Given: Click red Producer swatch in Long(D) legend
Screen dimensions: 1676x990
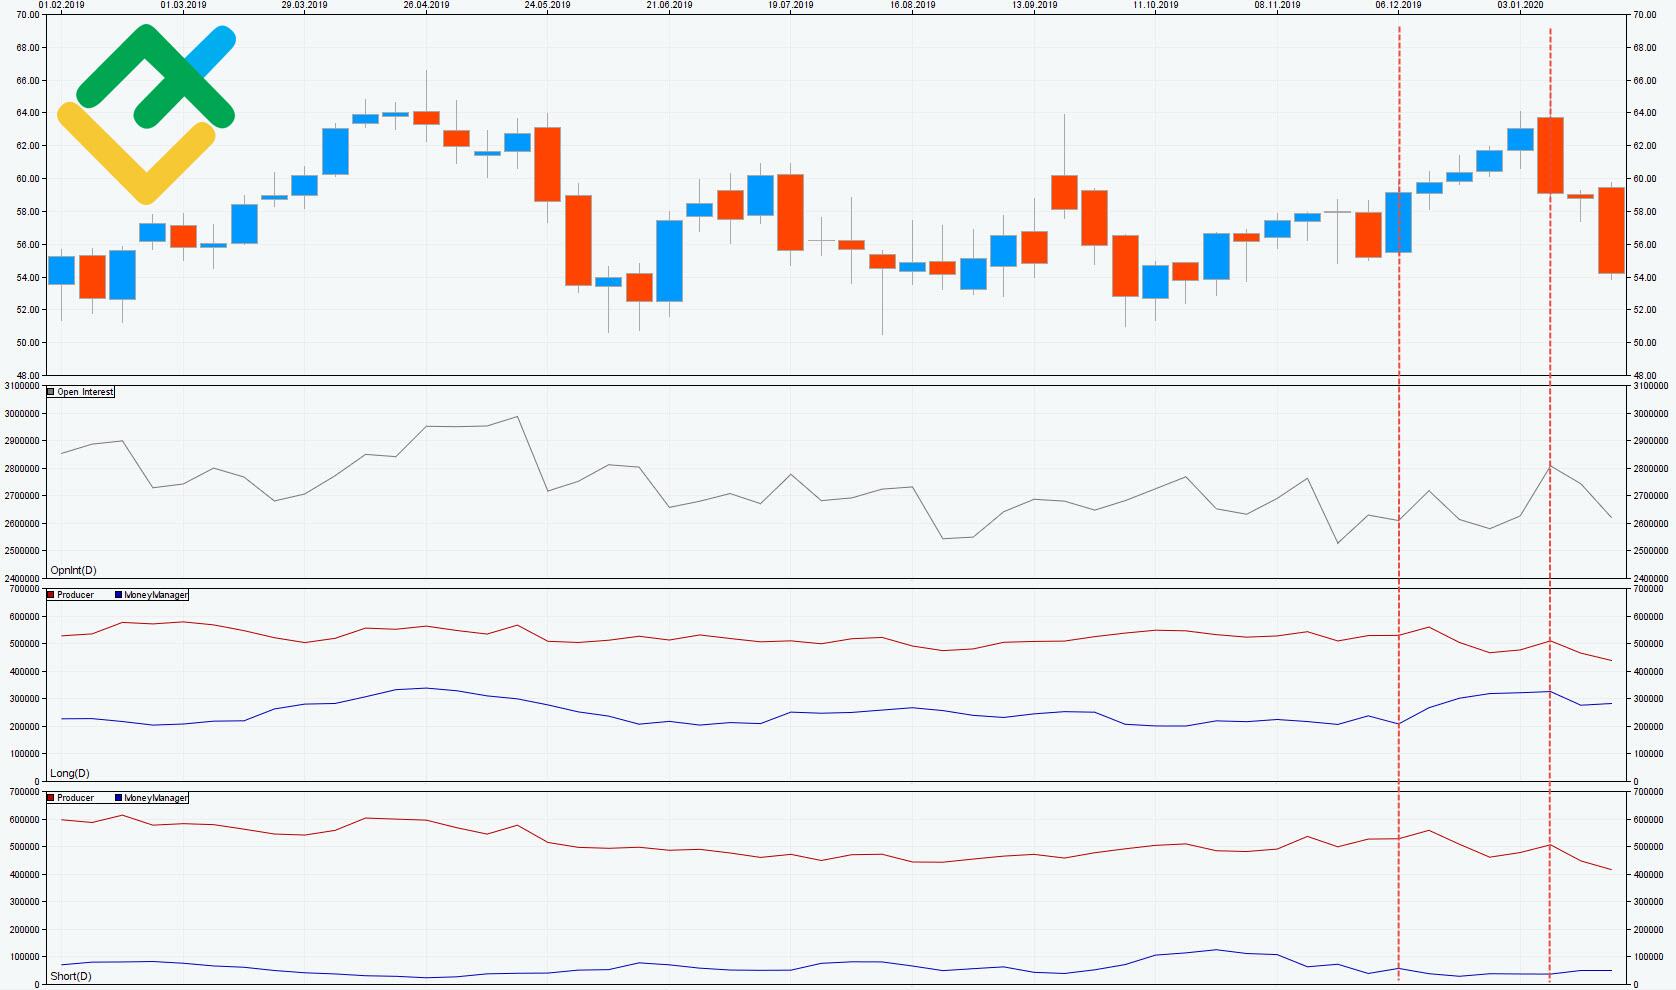Looking at the screenshot, I should pyautogui.click(x=51, y=595).
